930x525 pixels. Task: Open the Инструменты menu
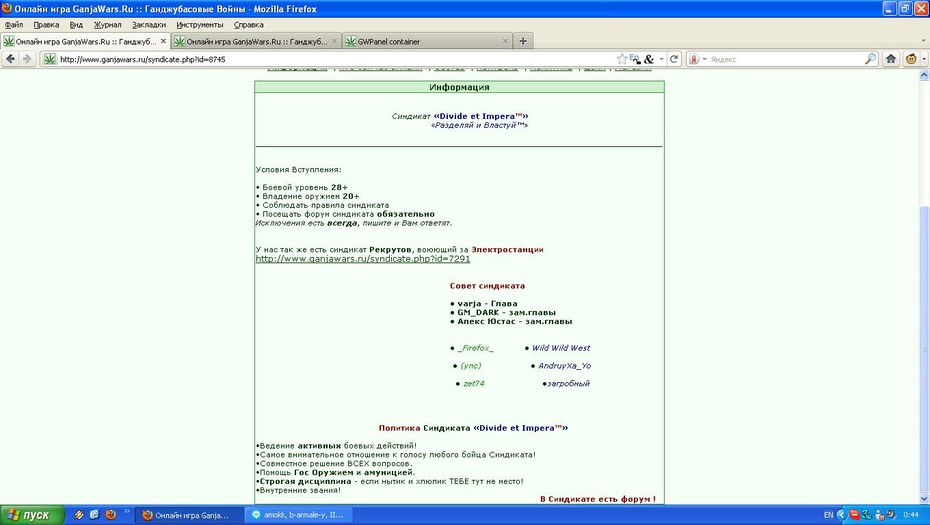pyautogui.click(x=200, y=25)
